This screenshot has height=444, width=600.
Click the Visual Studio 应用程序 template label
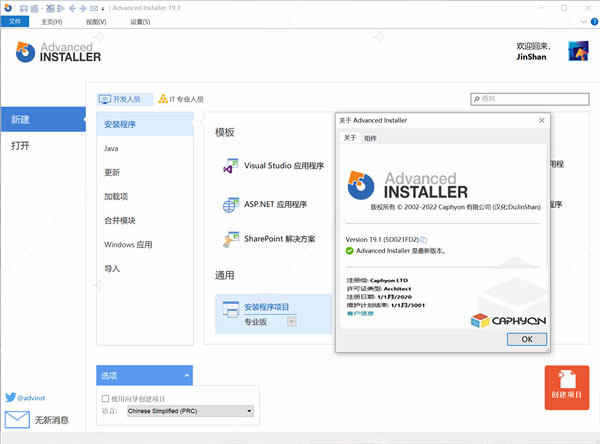click(284, 166)
